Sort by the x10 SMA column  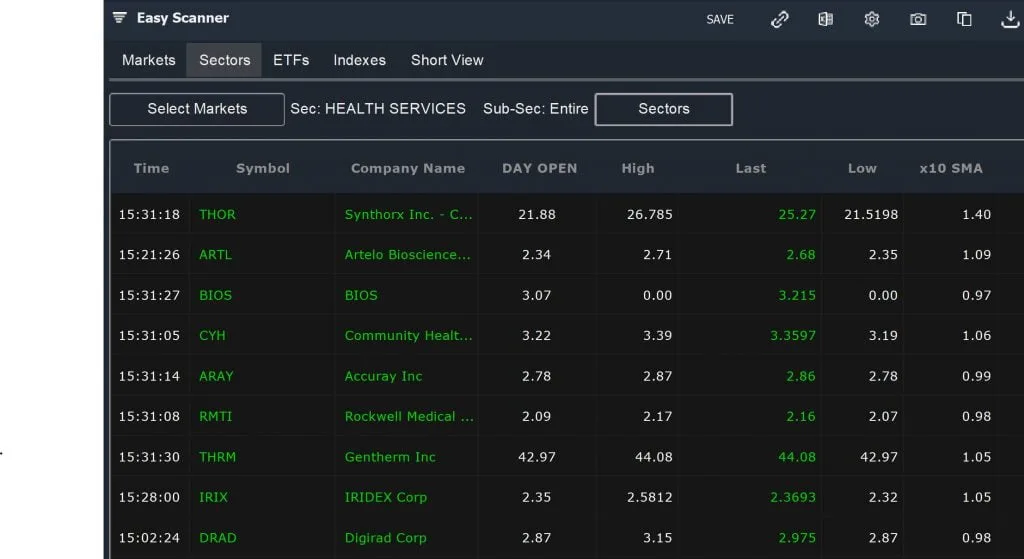click(951, 168)
